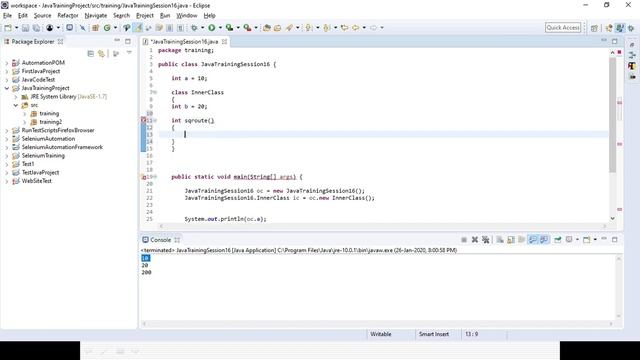Click Collapse All in Package Explorer
The image size is (640, 360).
click(91, 53)
